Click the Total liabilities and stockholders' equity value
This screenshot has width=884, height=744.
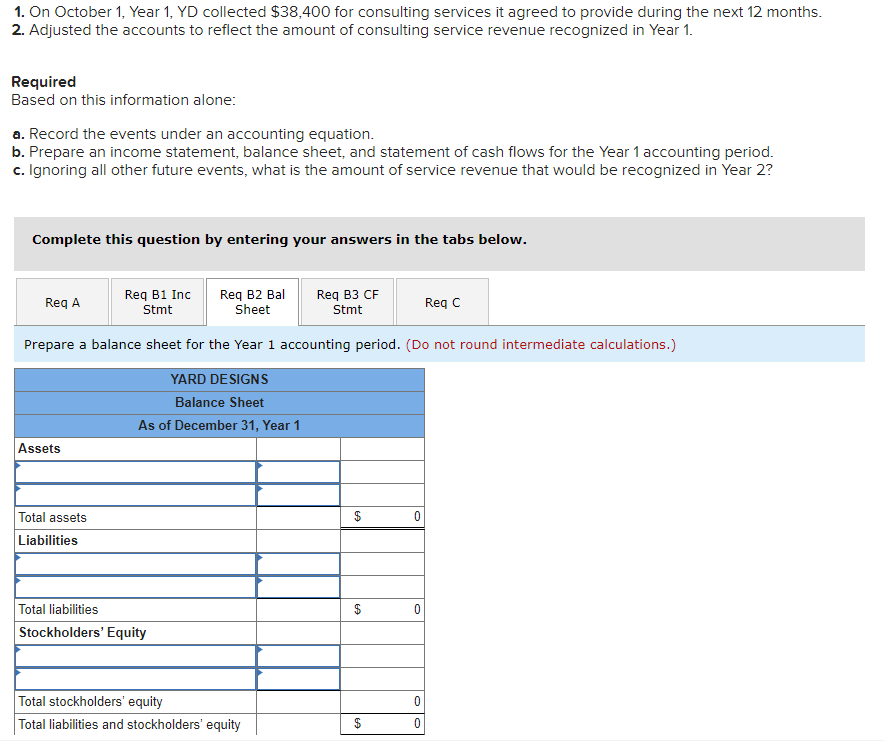pyautogui.click(x=383, y=724)
